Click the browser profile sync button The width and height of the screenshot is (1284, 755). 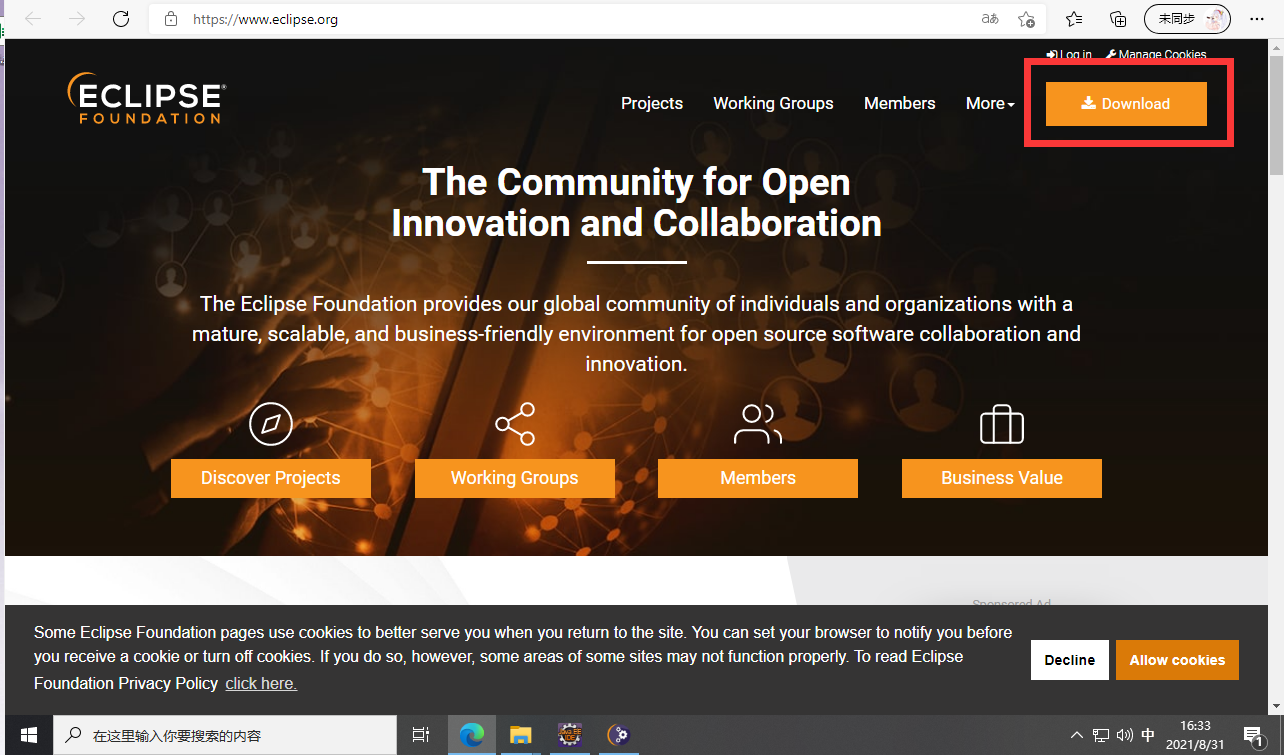coord(1187,18)
